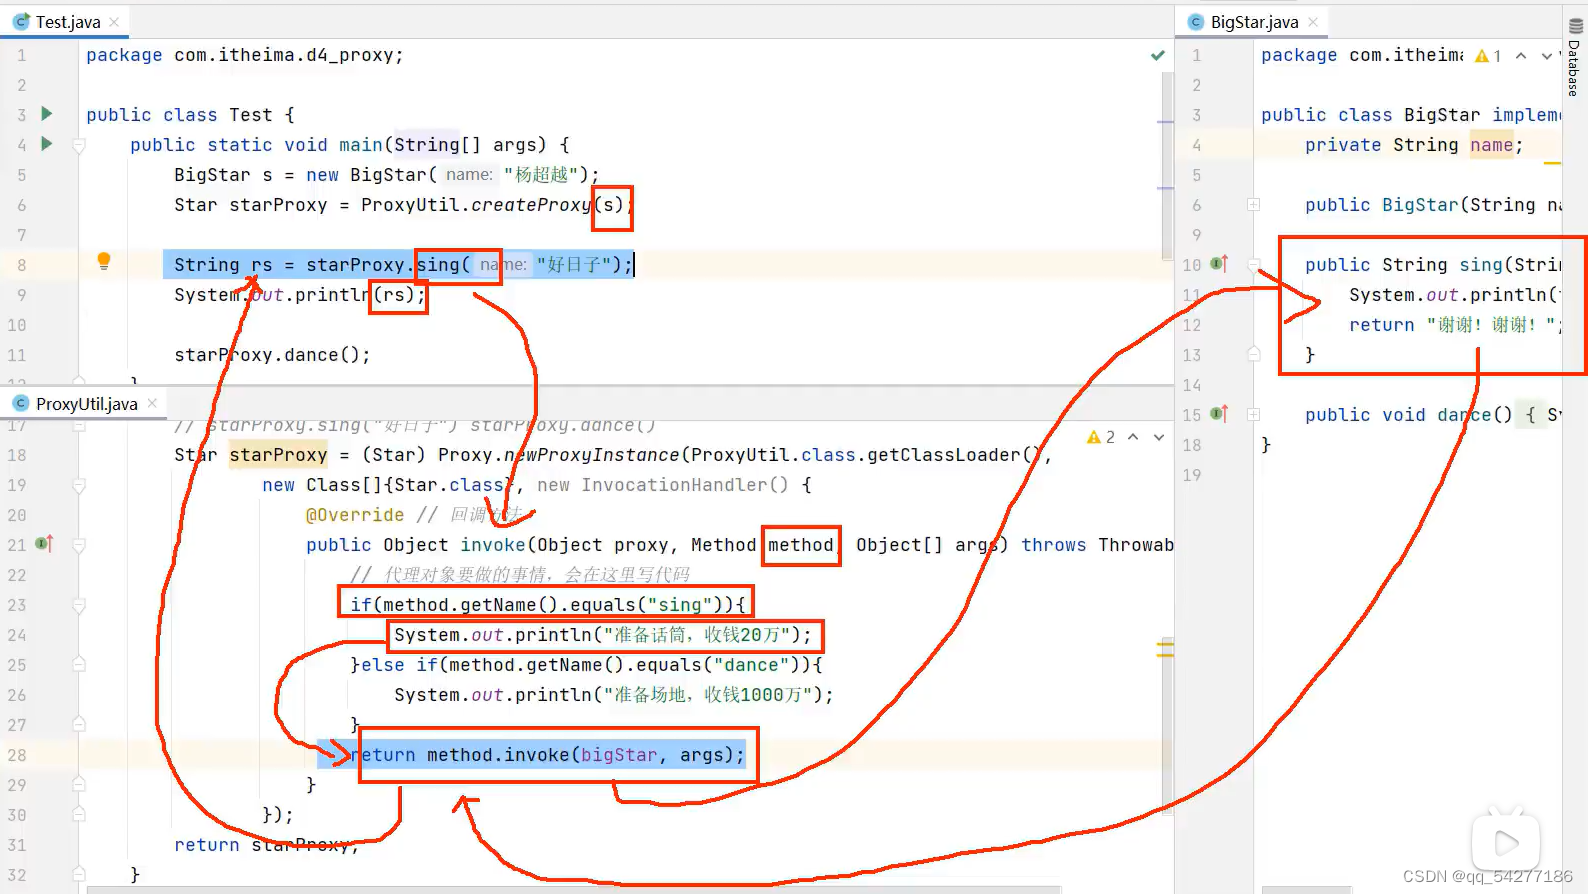Activate the BigStar.java editor tab
The width and height of the screenshot is (1588, 894).
pyautogui.click(x=1253, y=22)
